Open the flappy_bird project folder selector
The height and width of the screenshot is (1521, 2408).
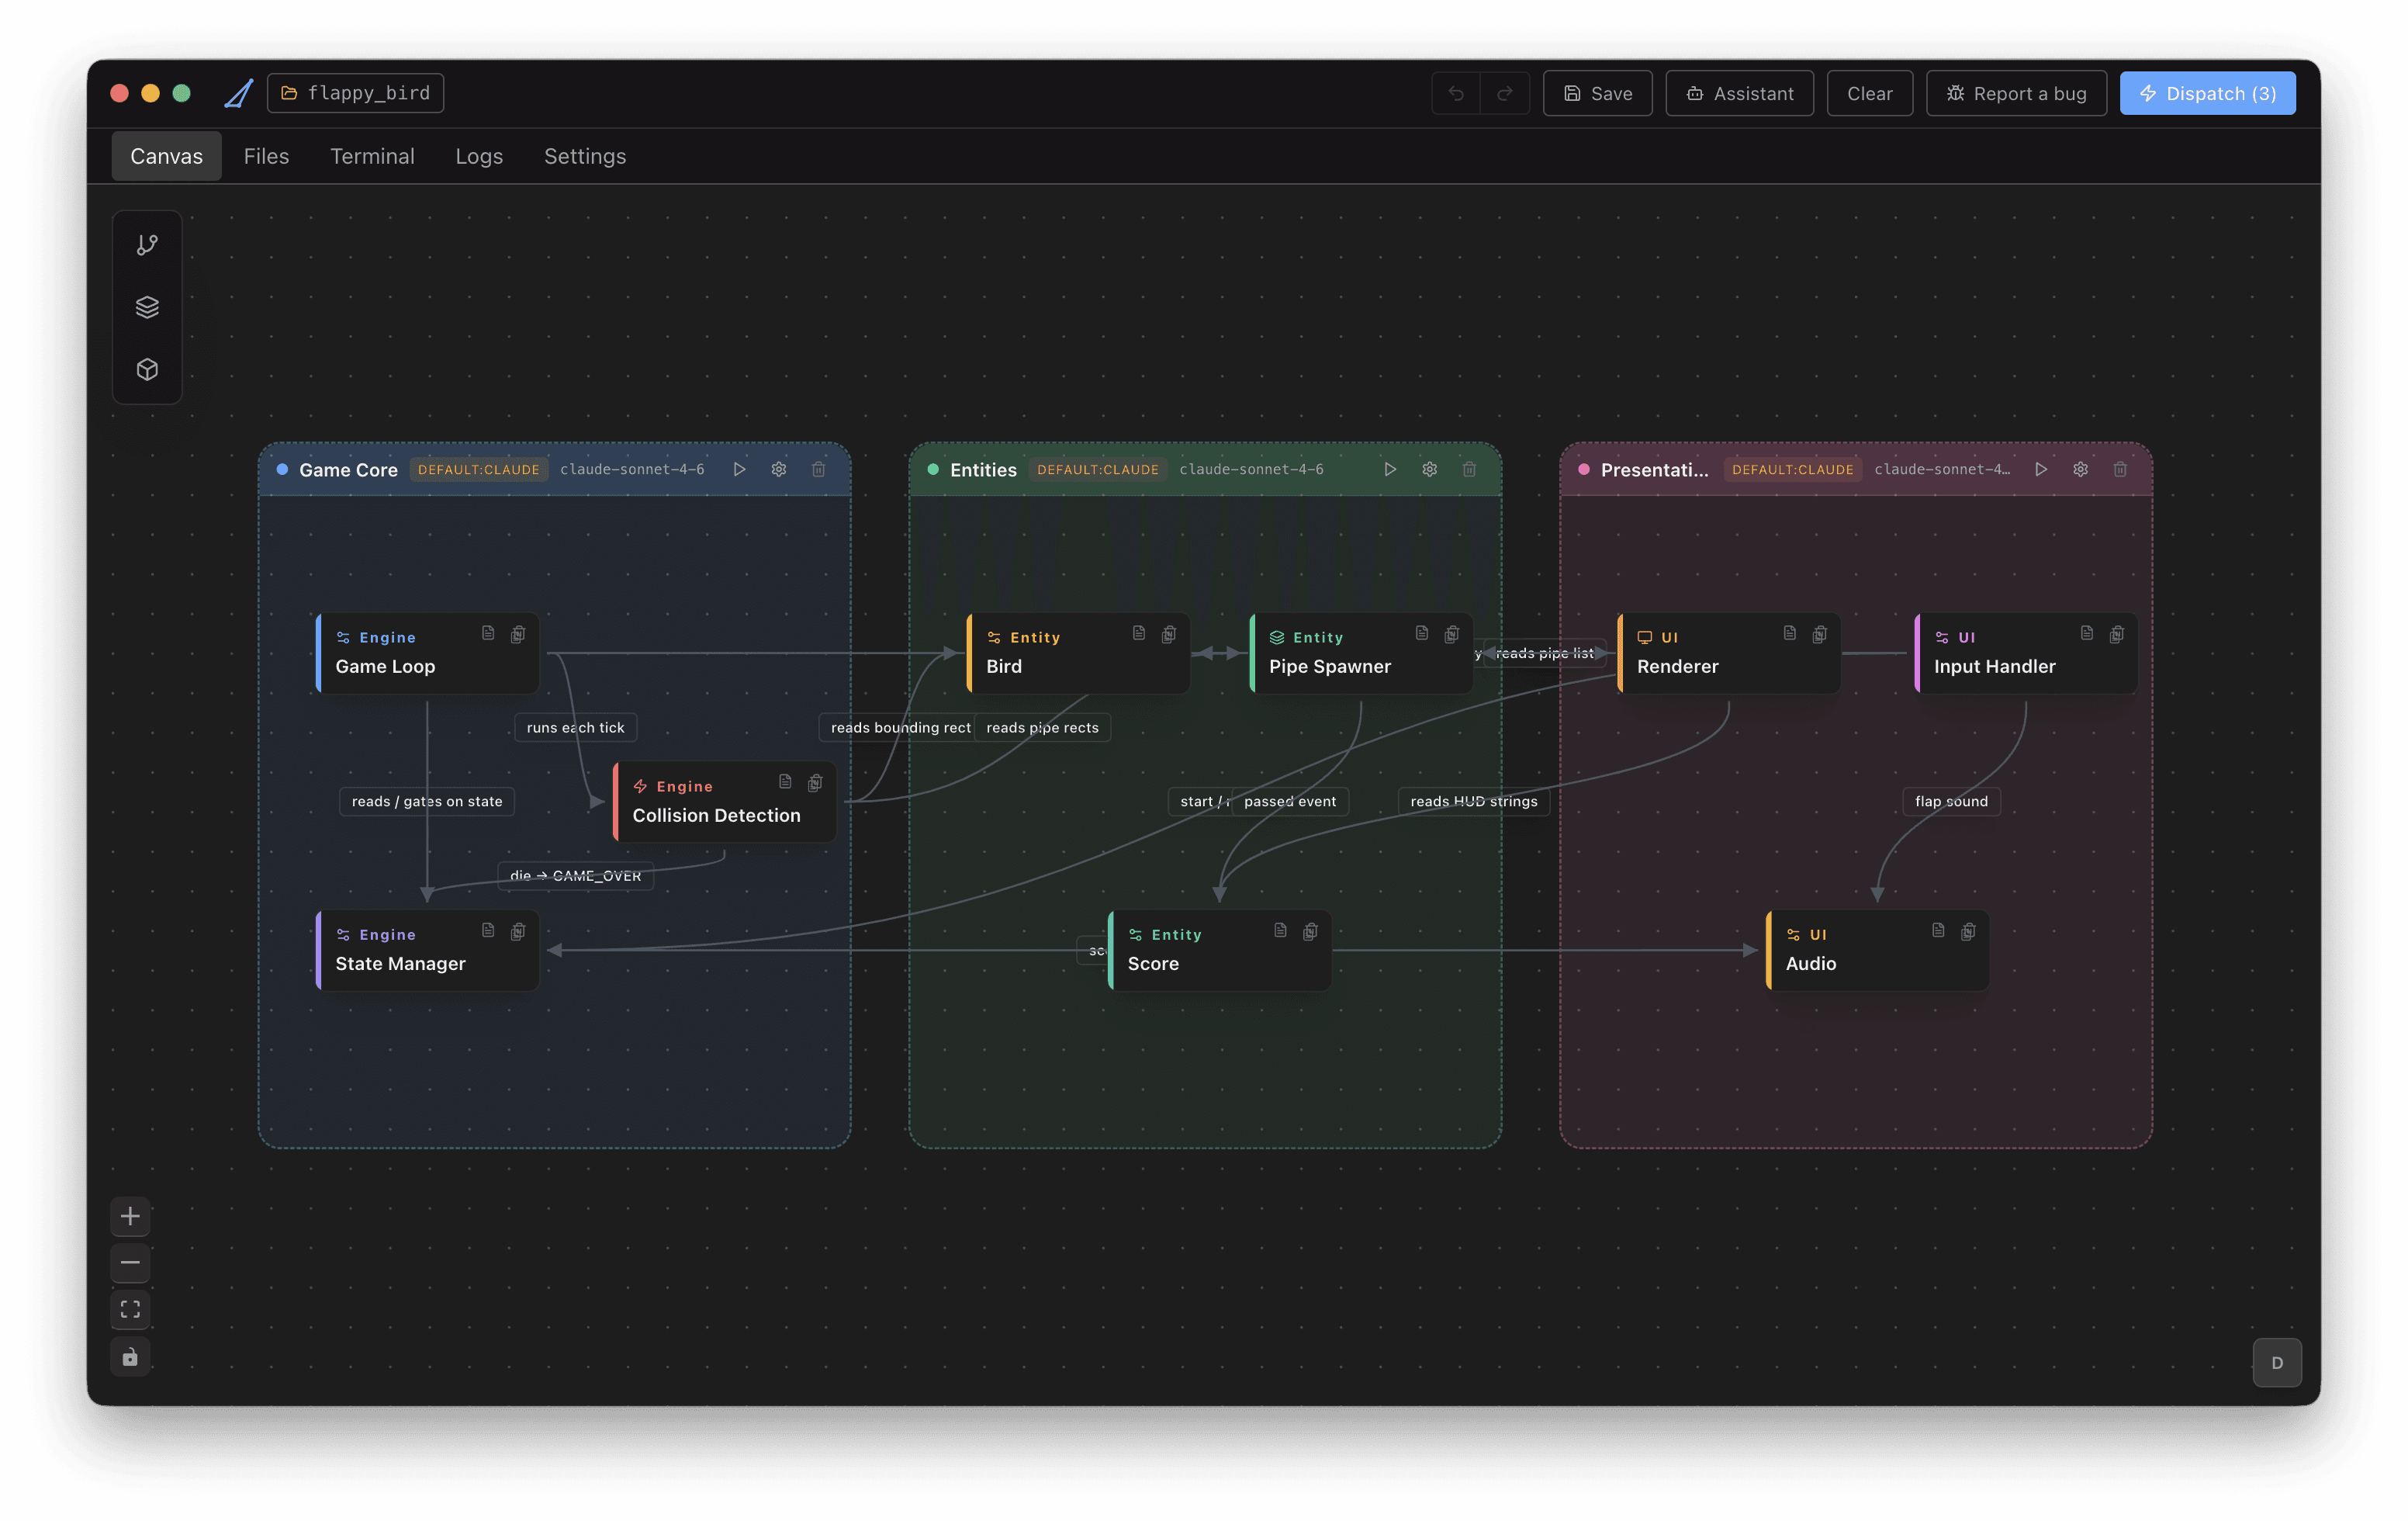click(x=356, y=93)
